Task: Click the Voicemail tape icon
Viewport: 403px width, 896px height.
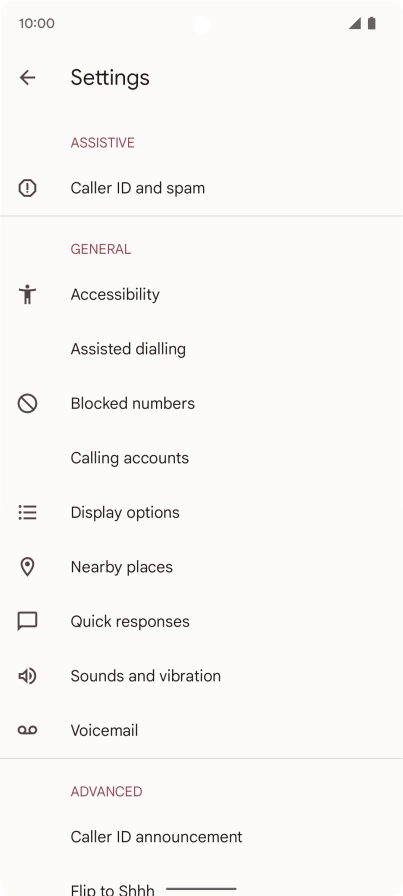Action: (x=27, y=730)
